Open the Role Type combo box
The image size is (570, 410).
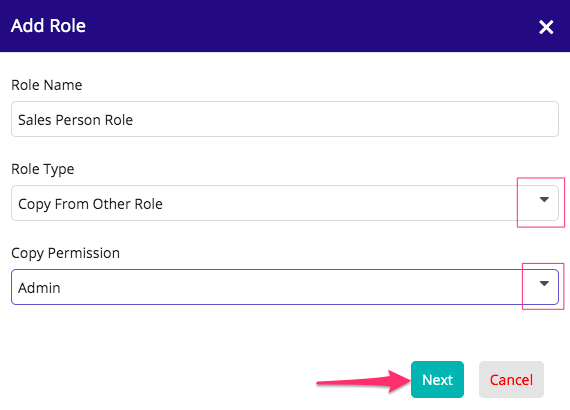(x=285, y=203)
